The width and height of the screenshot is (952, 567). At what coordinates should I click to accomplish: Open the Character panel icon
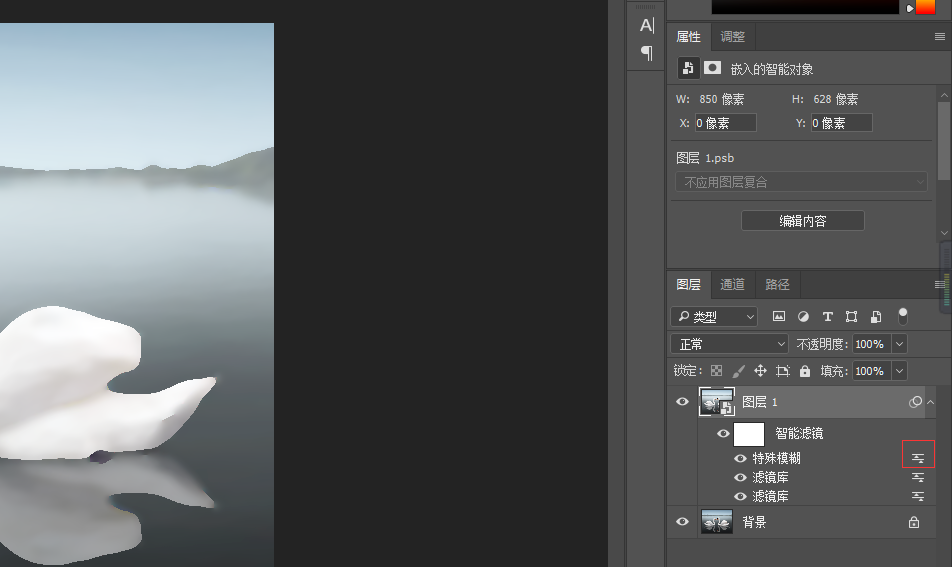coord(647,25)
